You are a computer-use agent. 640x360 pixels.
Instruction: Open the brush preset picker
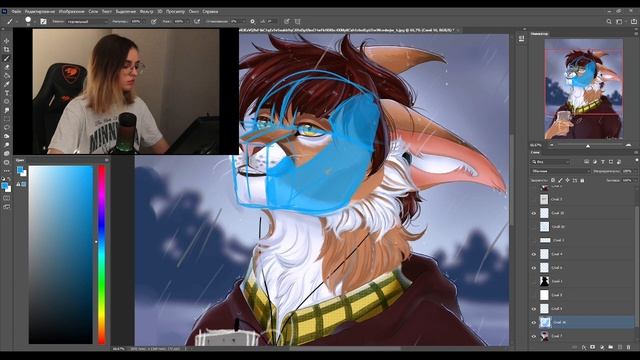[28, 21]
